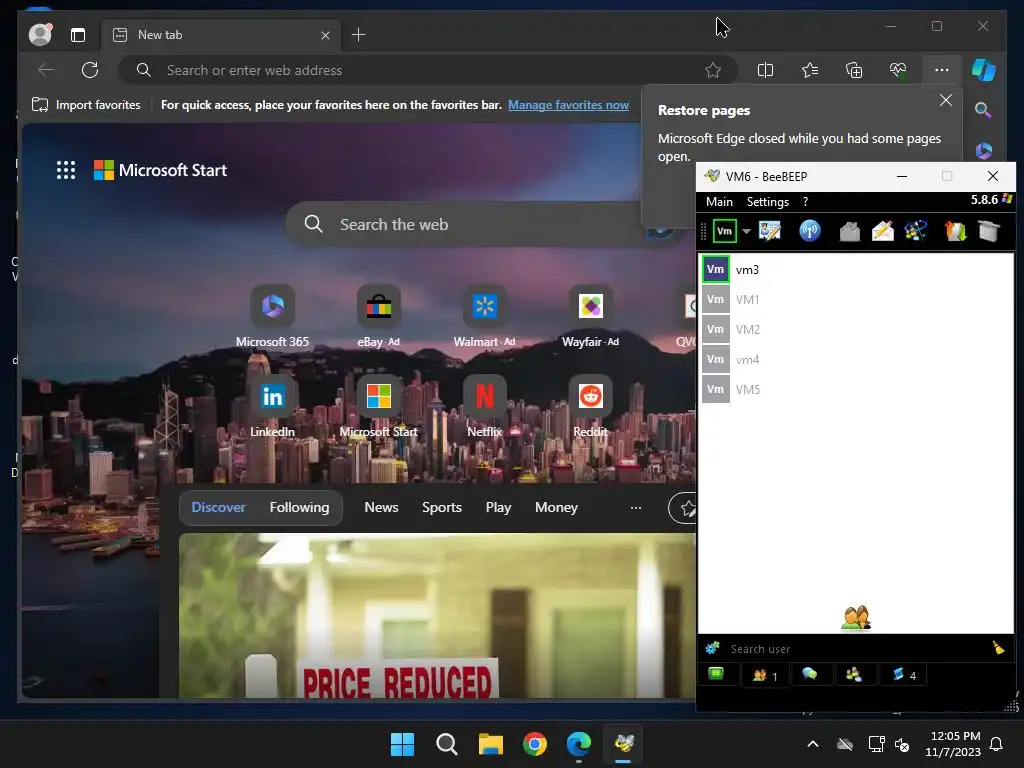Select user vm4 in BeeBEEP list
The image size is (1024, 768).
pos(856,360)
